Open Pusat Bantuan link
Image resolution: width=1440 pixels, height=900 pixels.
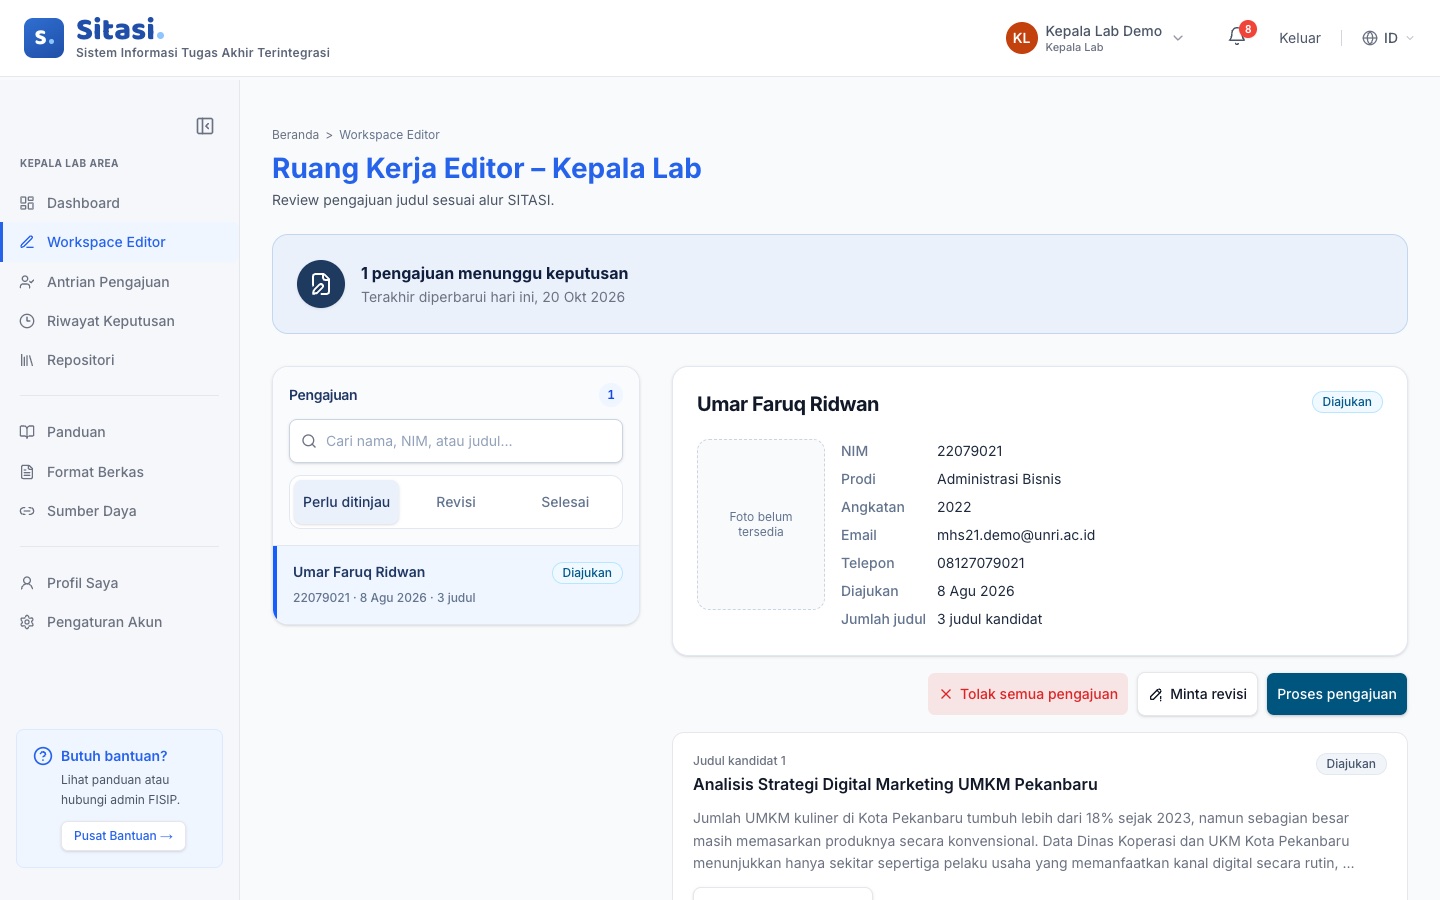(123, 836)
